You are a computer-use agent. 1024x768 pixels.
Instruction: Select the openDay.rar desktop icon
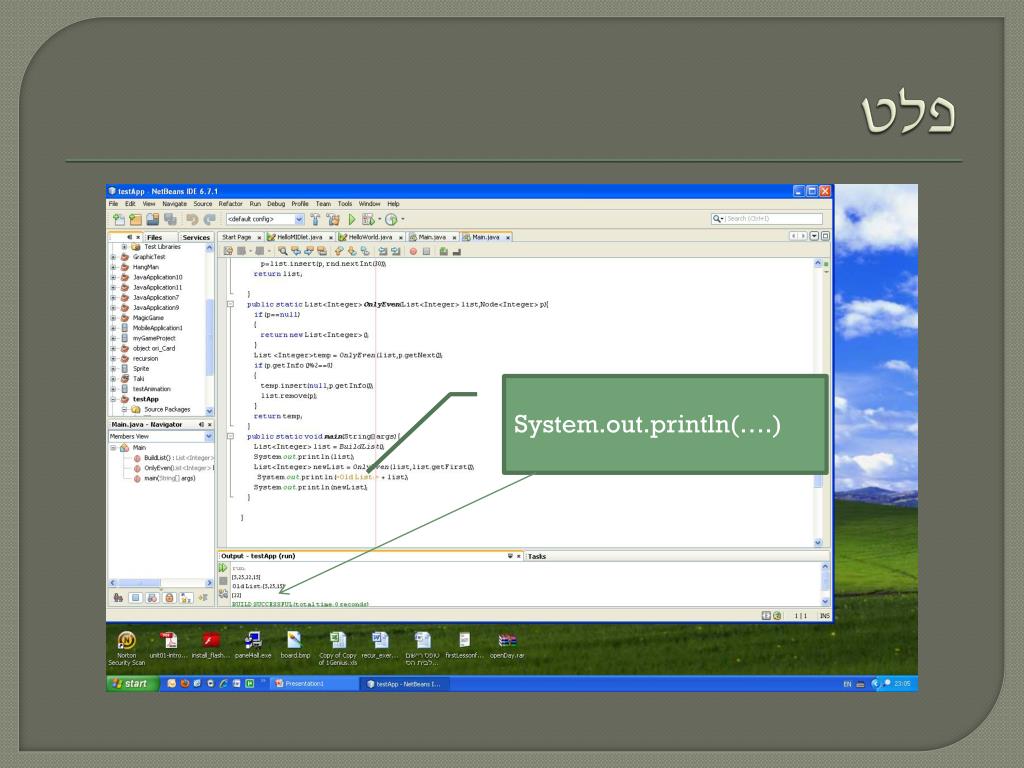pos(507,645)
